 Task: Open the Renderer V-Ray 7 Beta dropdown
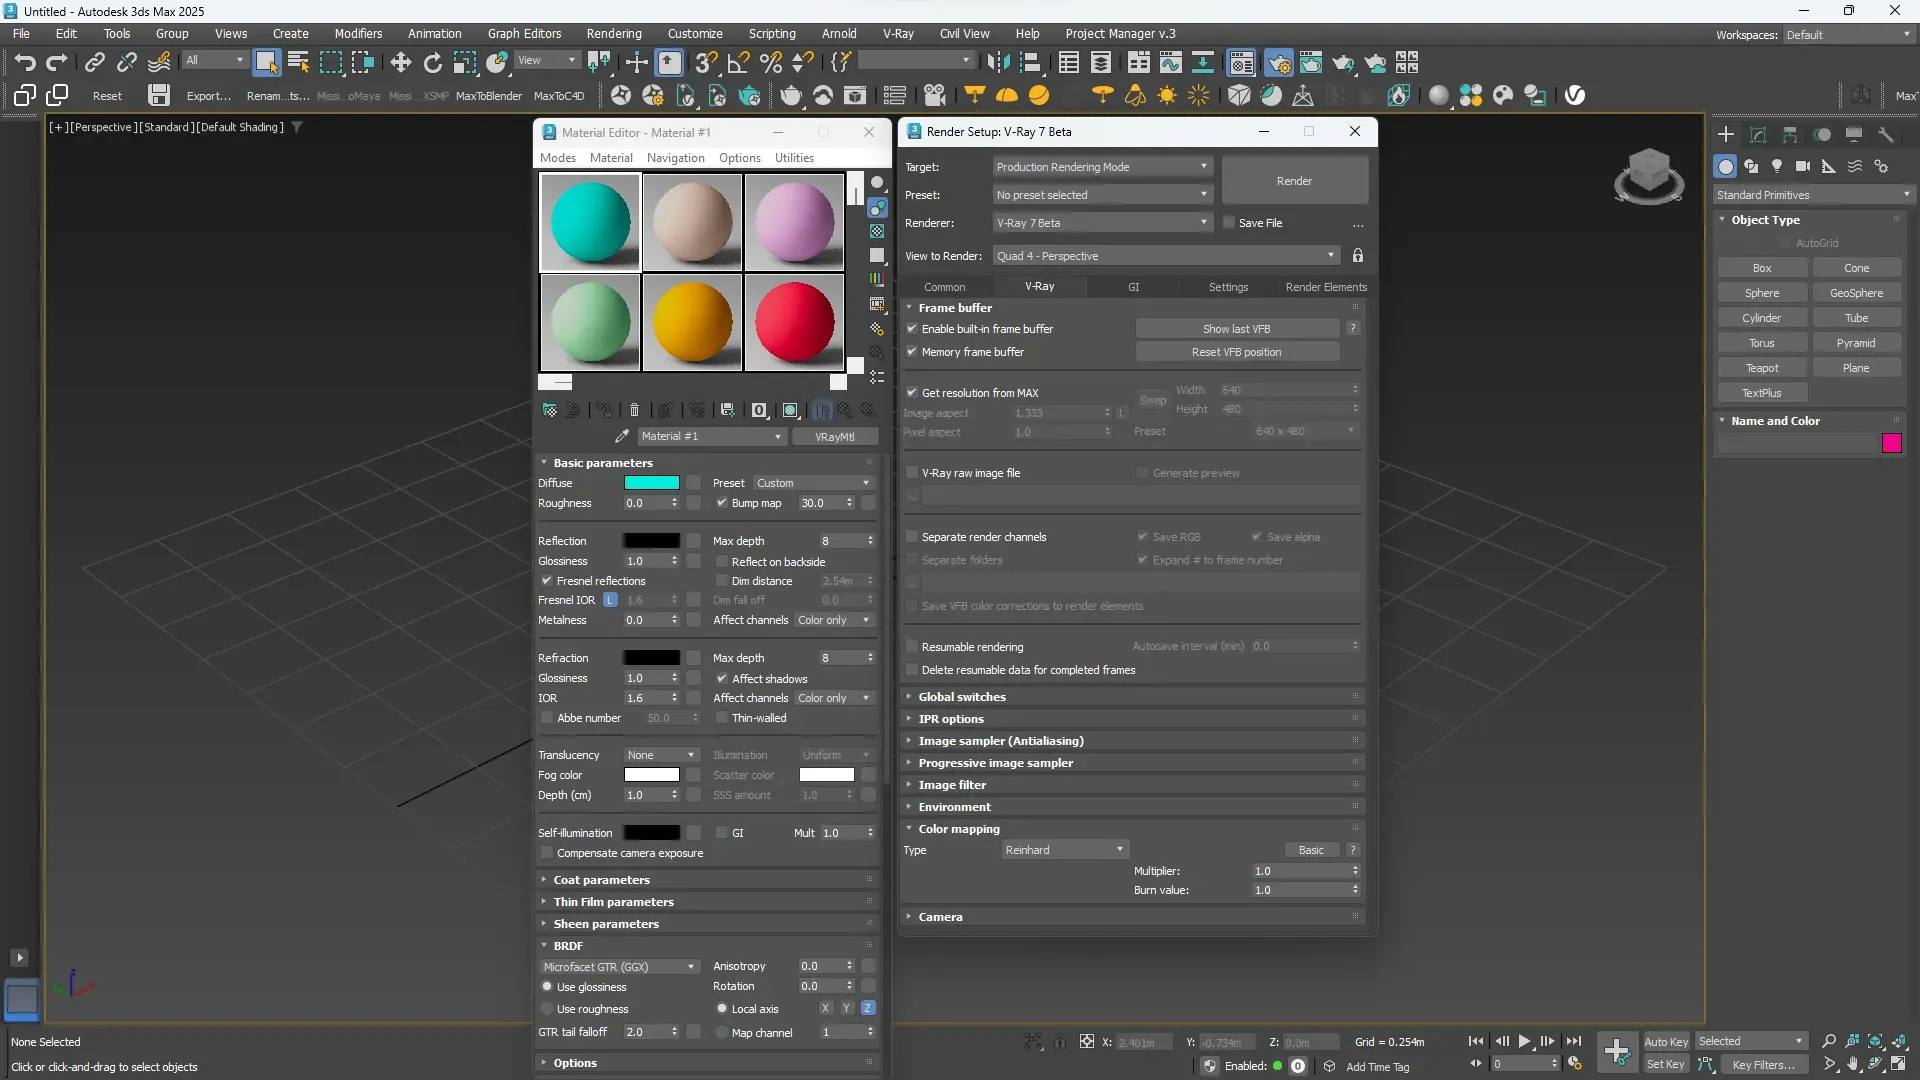coord(1102,223)
